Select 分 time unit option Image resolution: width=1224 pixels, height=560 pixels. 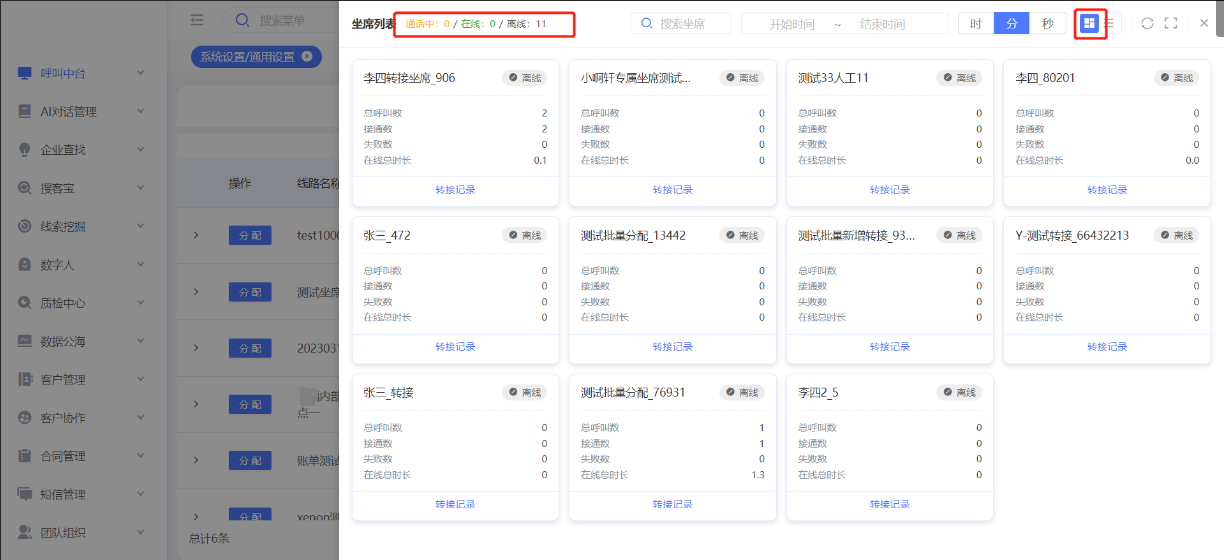(1012, 23)
